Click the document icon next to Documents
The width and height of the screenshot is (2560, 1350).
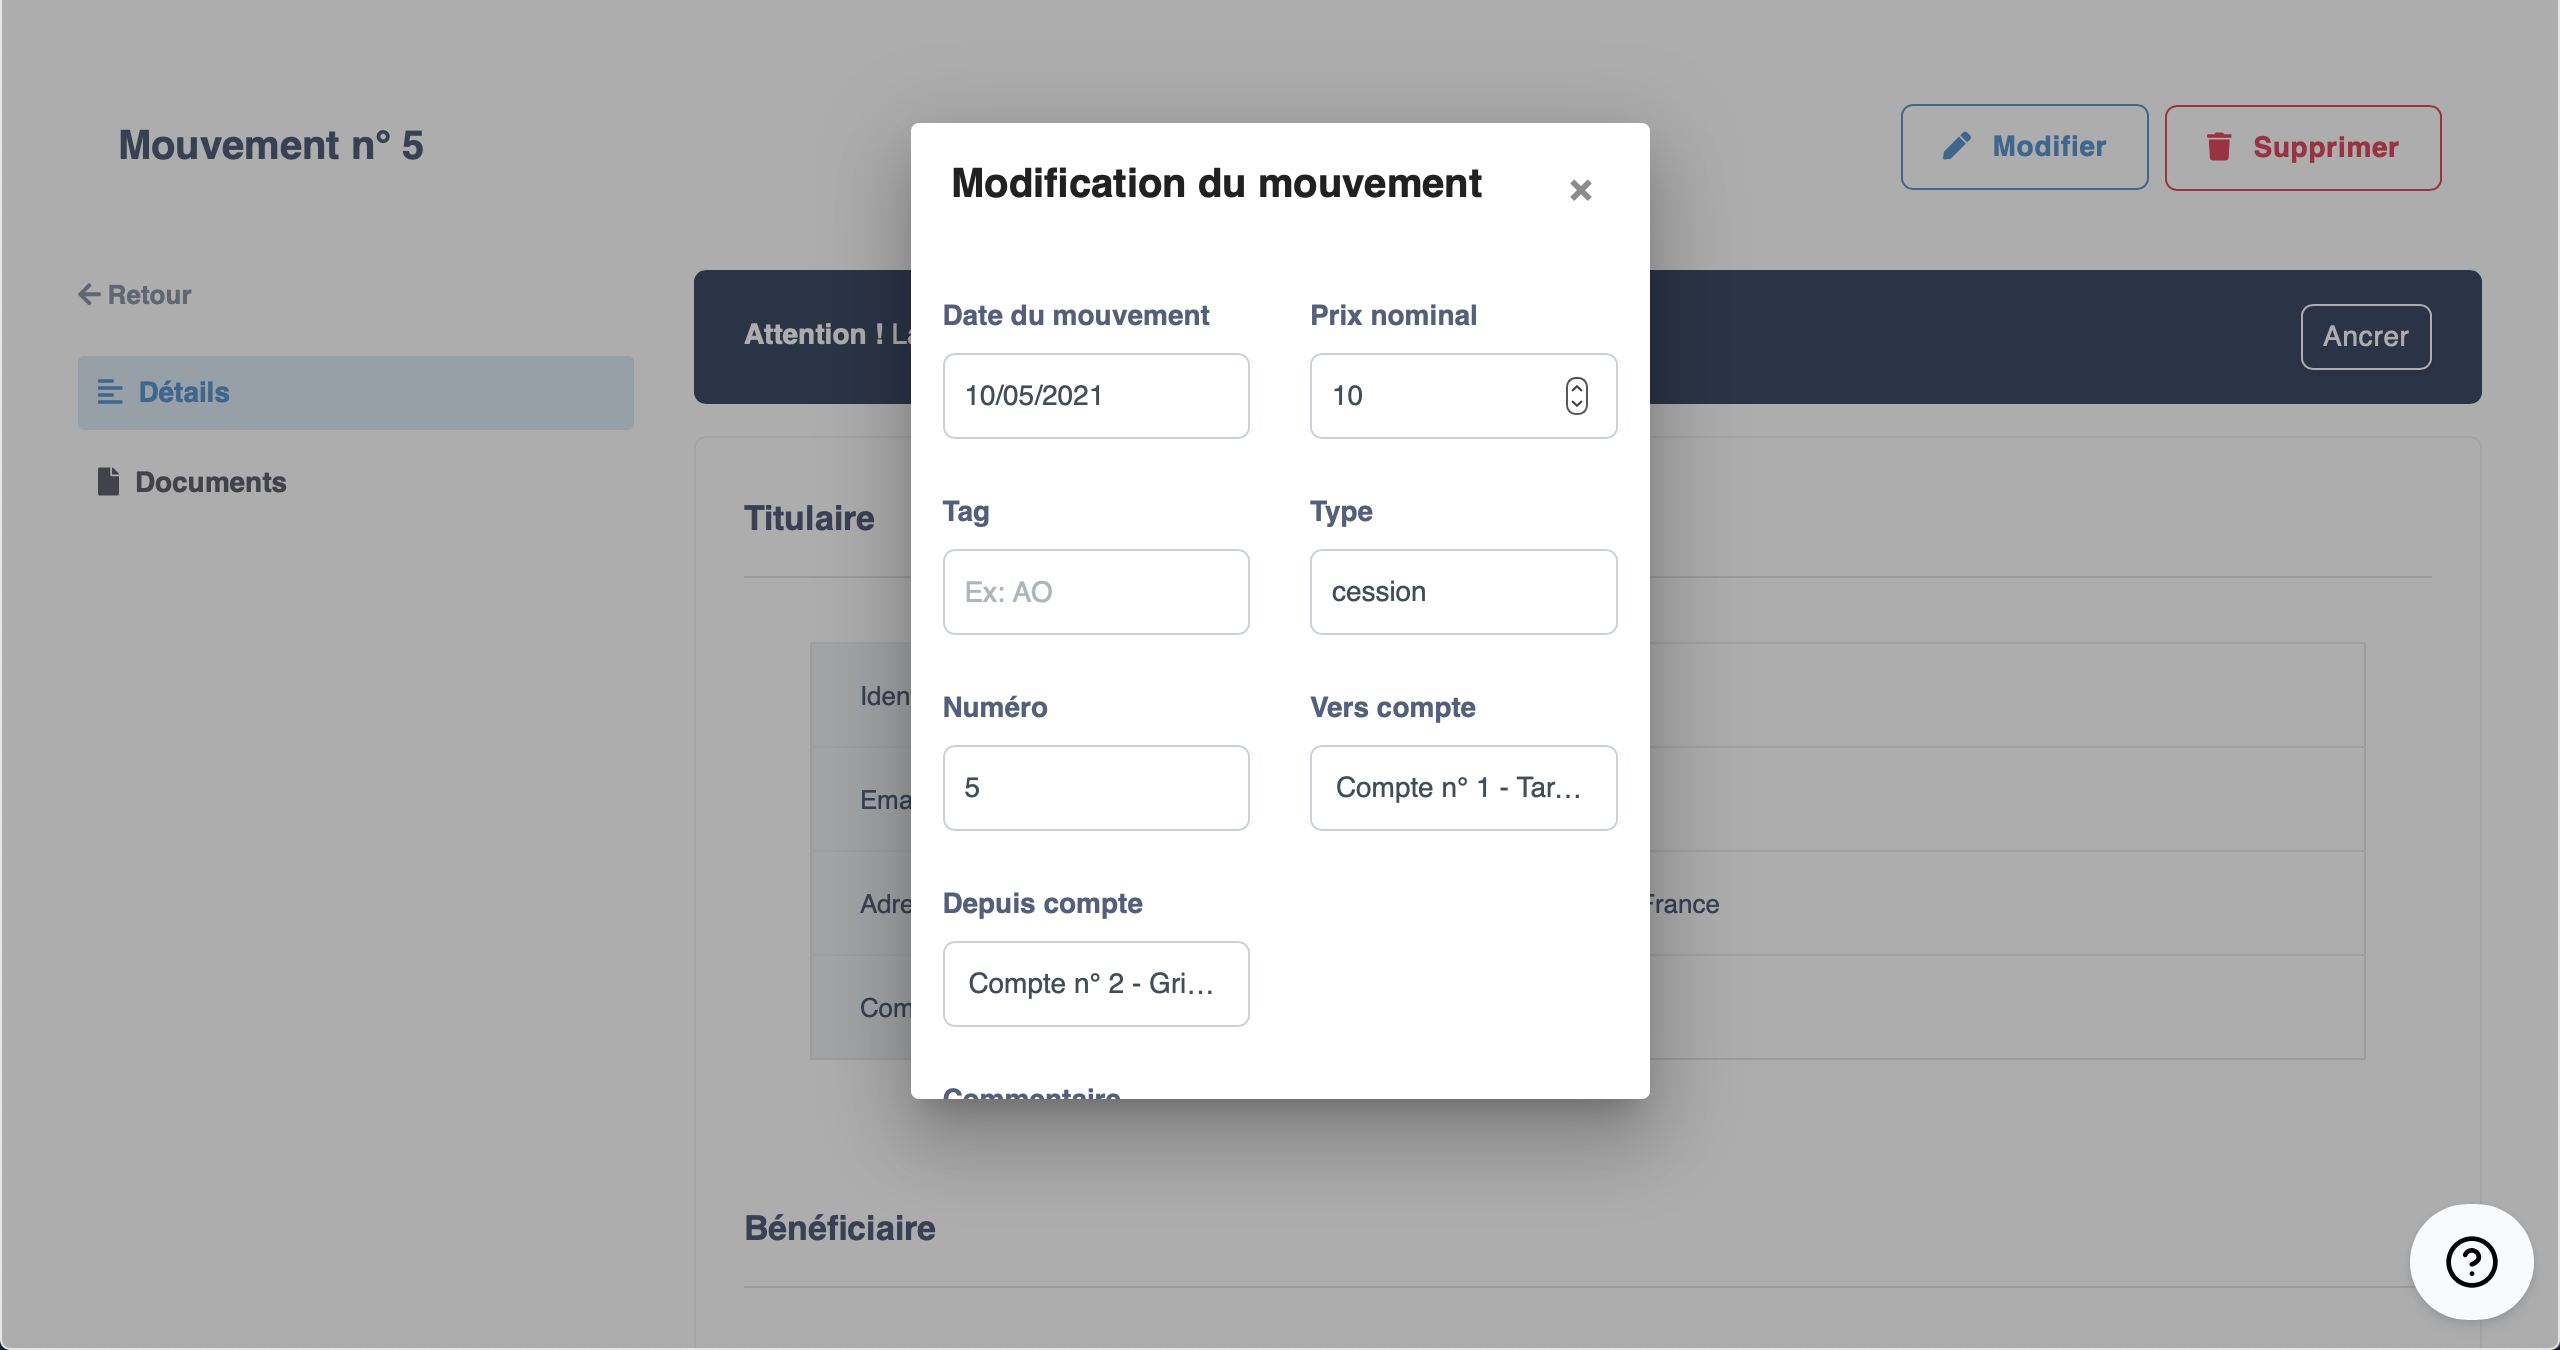point(109,481)
